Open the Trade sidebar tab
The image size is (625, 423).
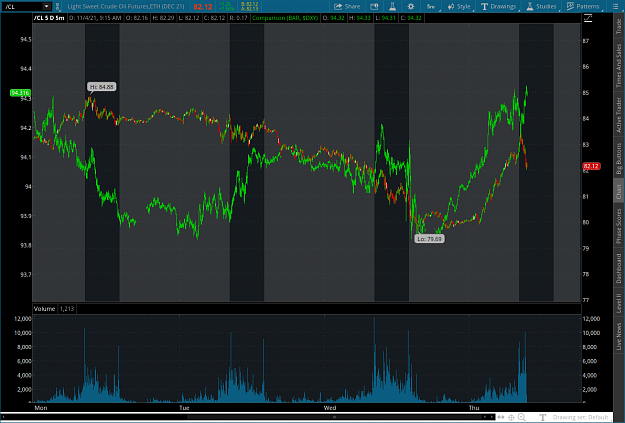619,26
